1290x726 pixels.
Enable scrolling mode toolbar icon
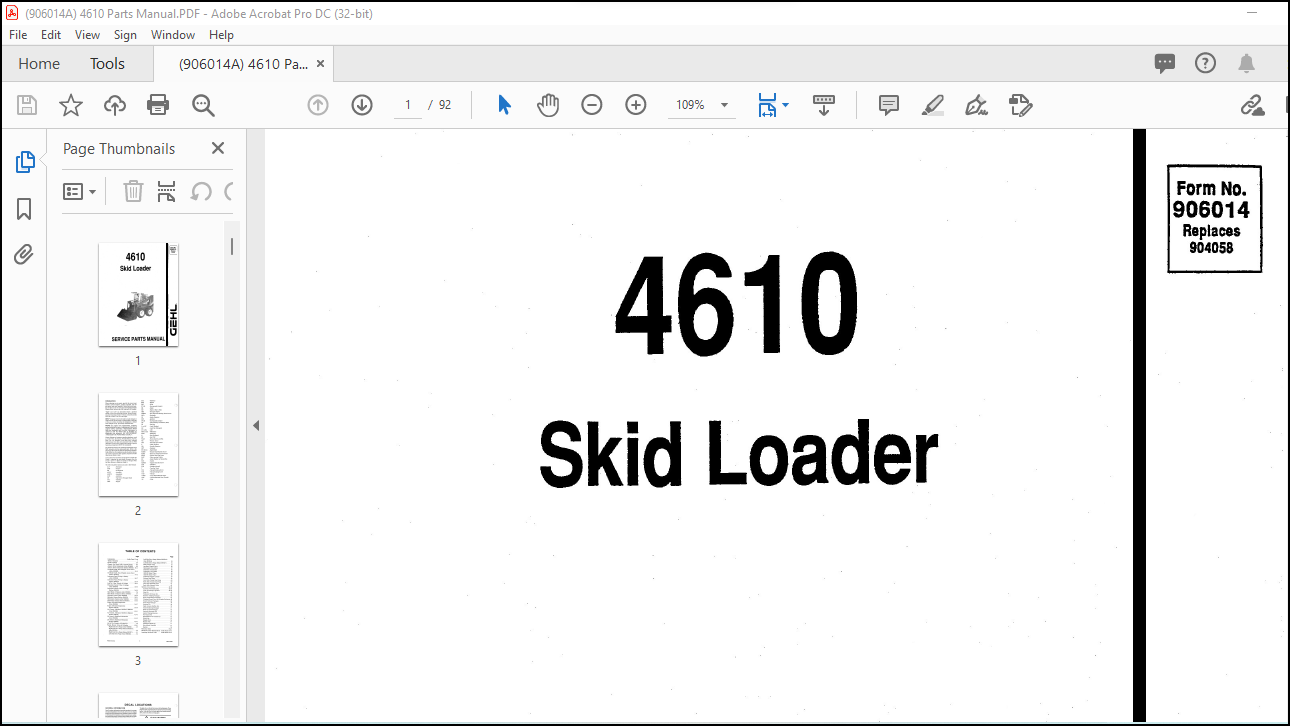click(824, 105)
